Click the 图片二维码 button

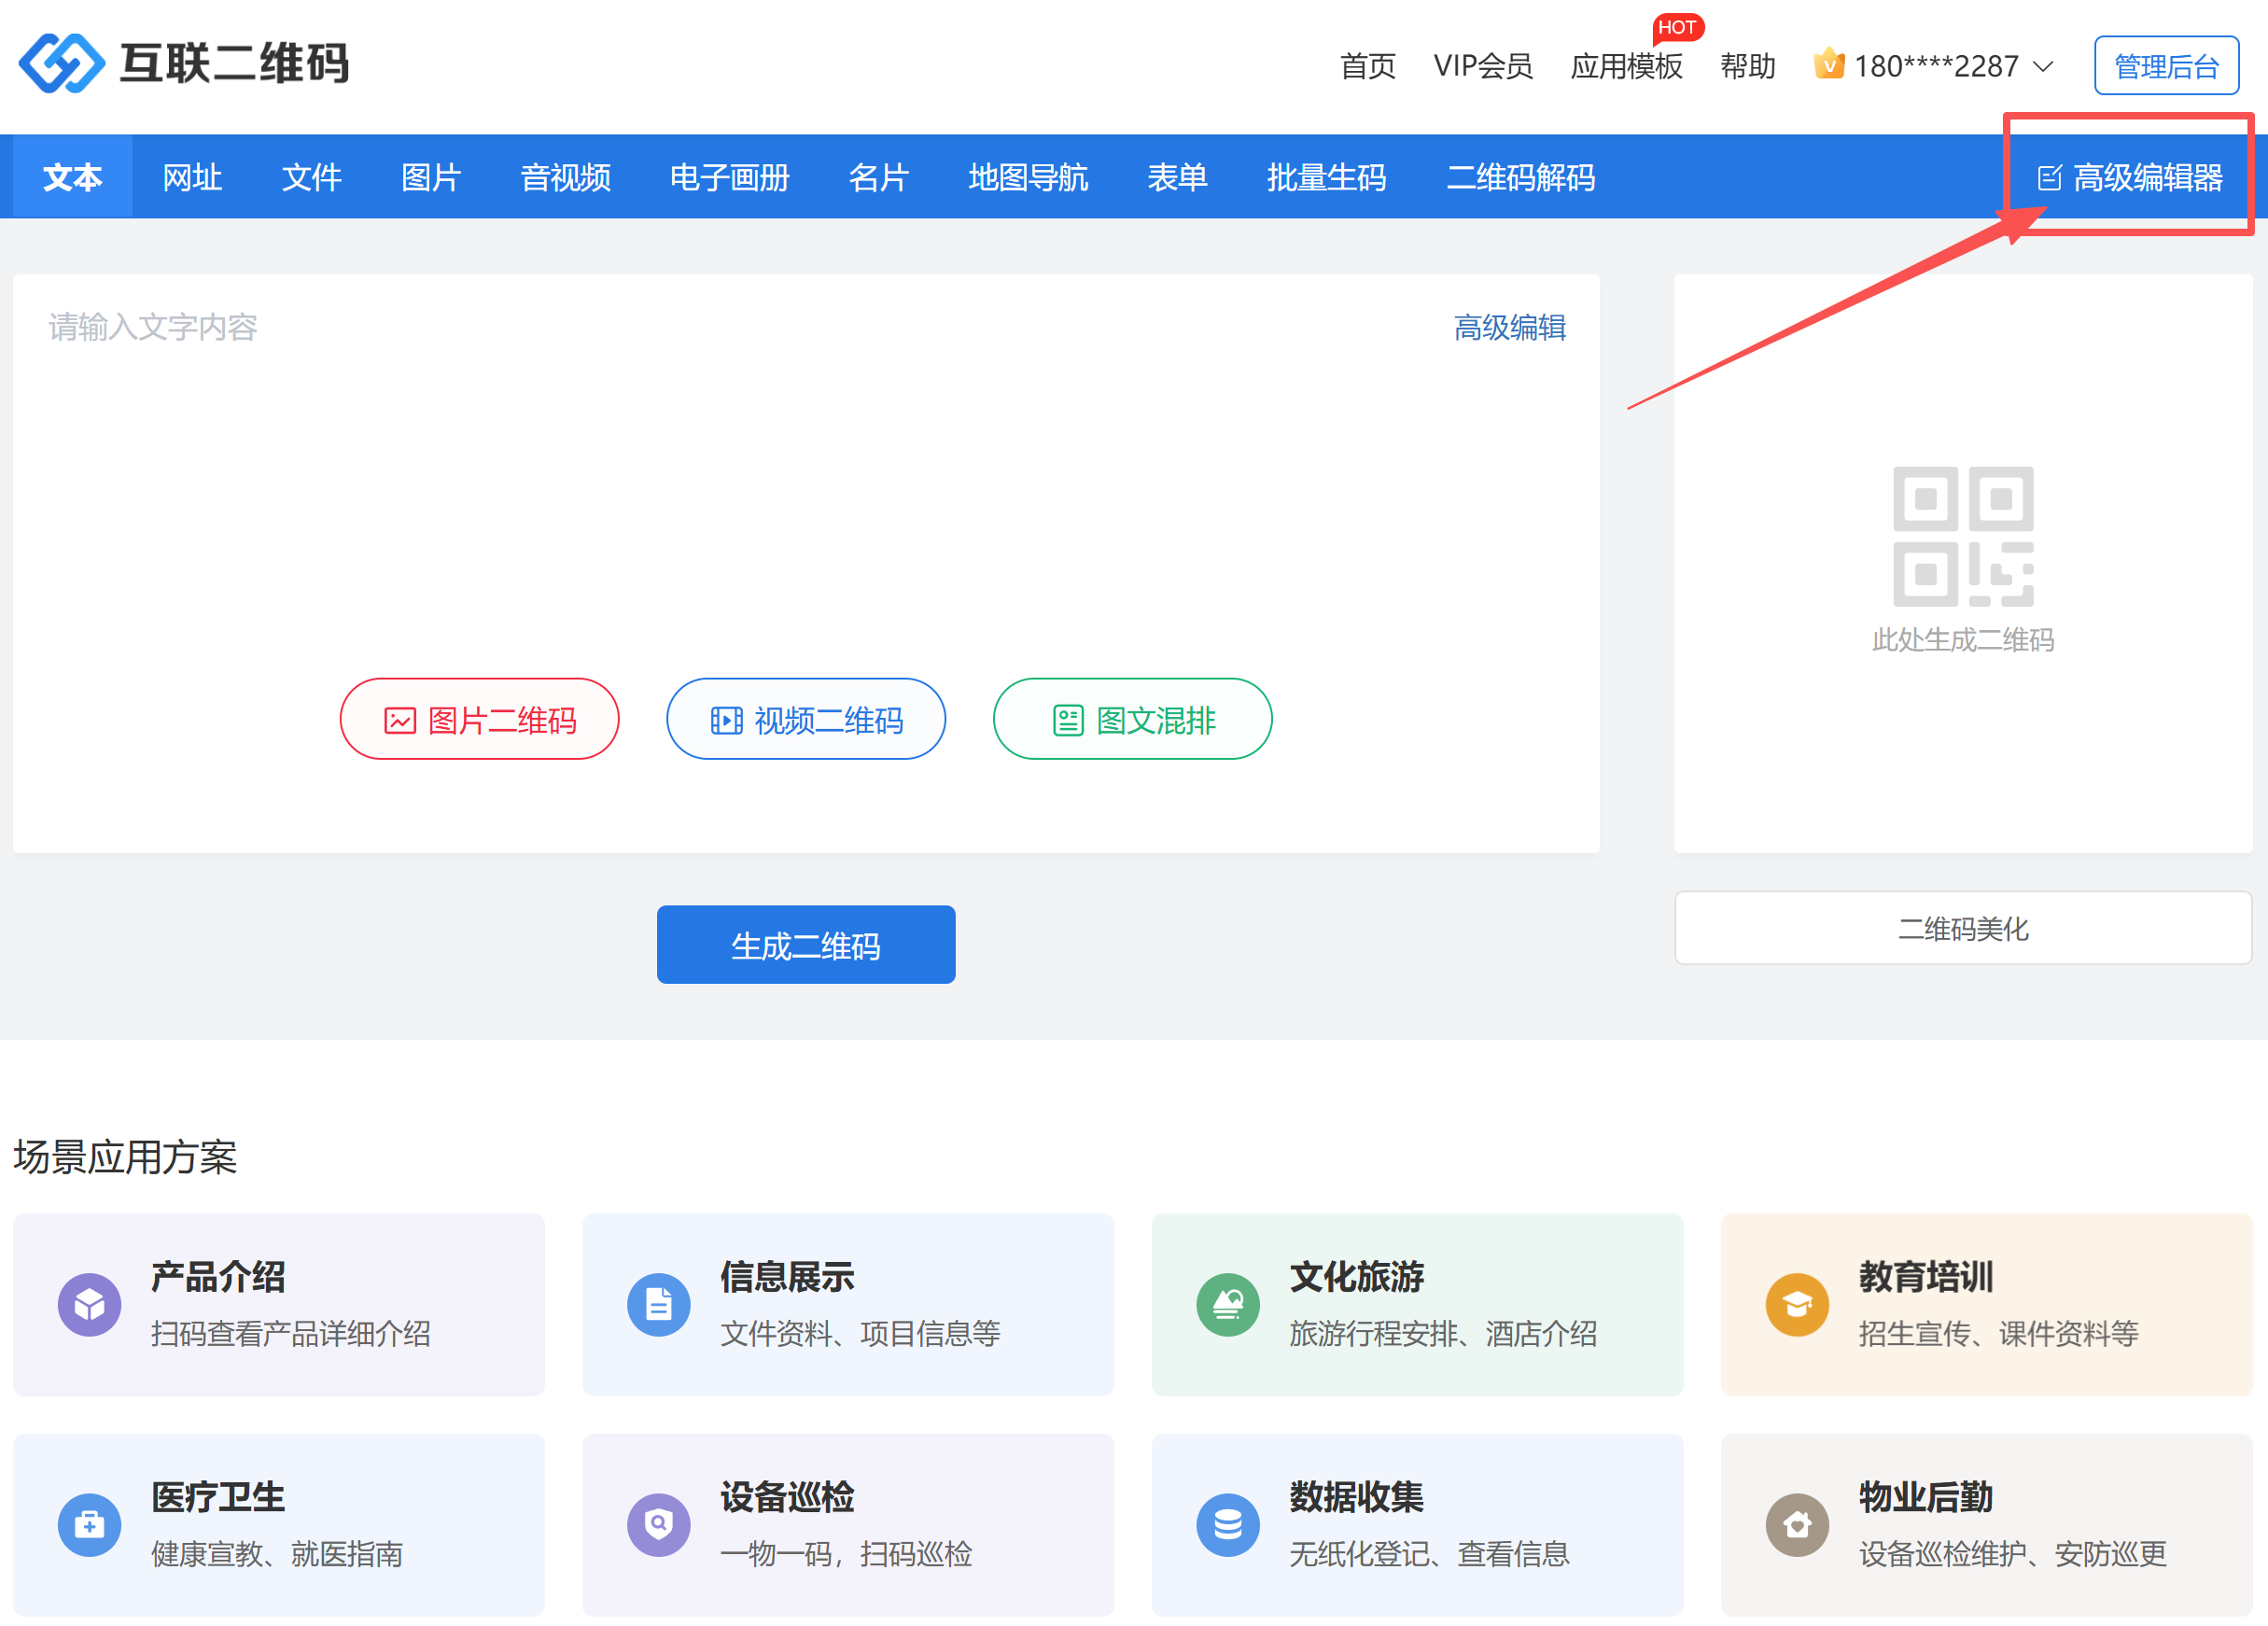479,719
